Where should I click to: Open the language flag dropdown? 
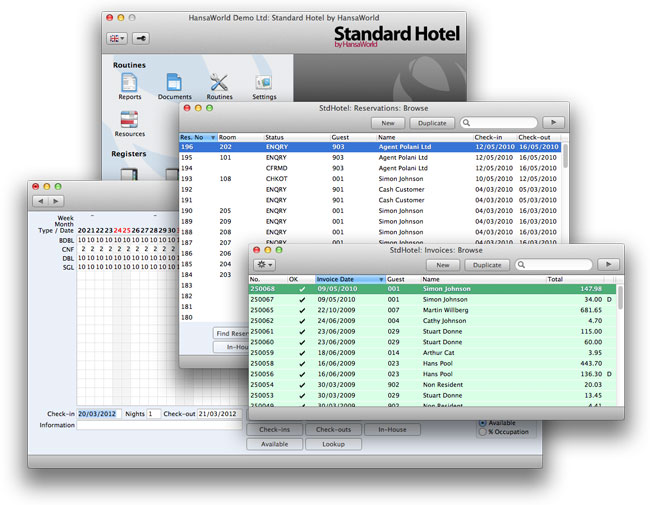click(x=116, y=39)
